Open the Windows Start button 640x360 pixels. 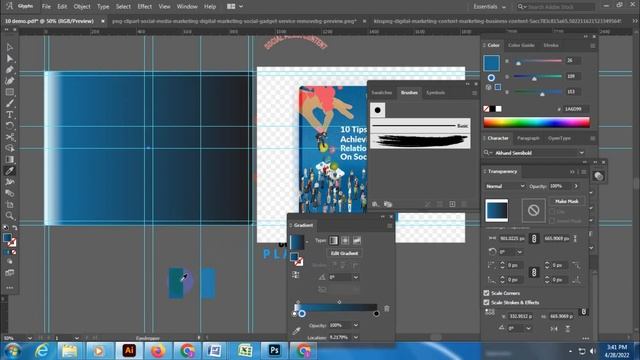click(x=13, y=351)
